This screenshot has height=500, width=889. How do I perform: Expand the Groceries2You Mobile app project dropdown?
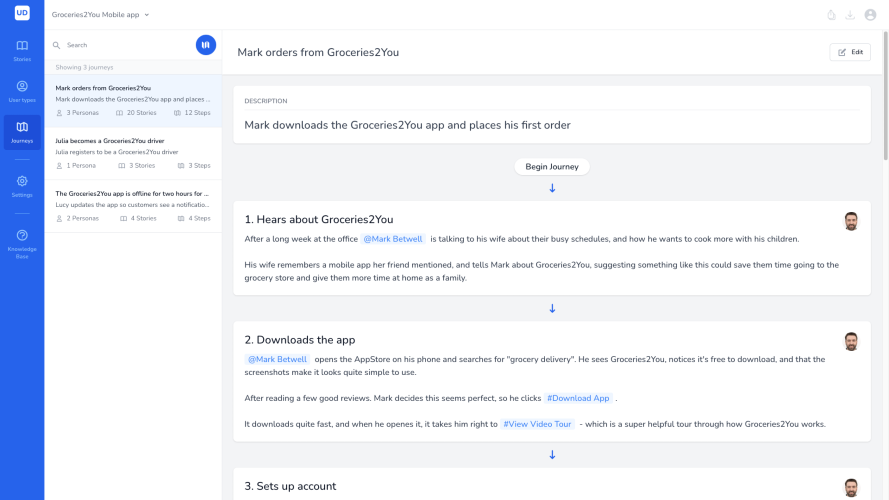point(100,15)
